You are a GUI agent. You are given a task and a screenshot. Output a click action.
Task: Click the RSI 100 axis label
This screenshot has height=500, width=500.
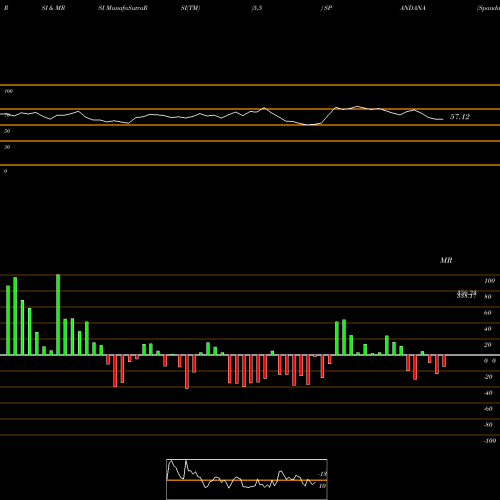(x=9, y=91)
